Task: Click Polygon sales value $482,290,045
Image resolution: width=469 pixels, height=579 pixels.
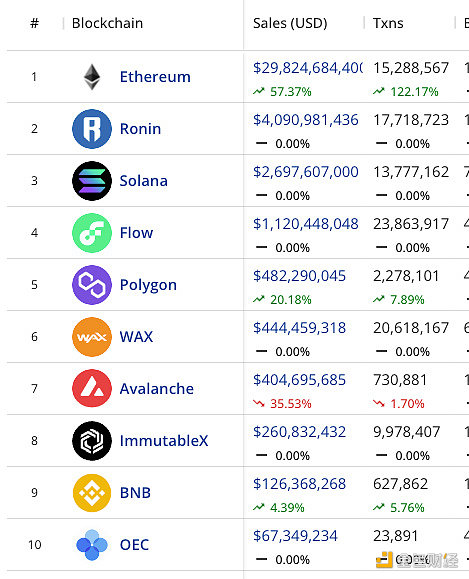Action: (x=299, y=276)
